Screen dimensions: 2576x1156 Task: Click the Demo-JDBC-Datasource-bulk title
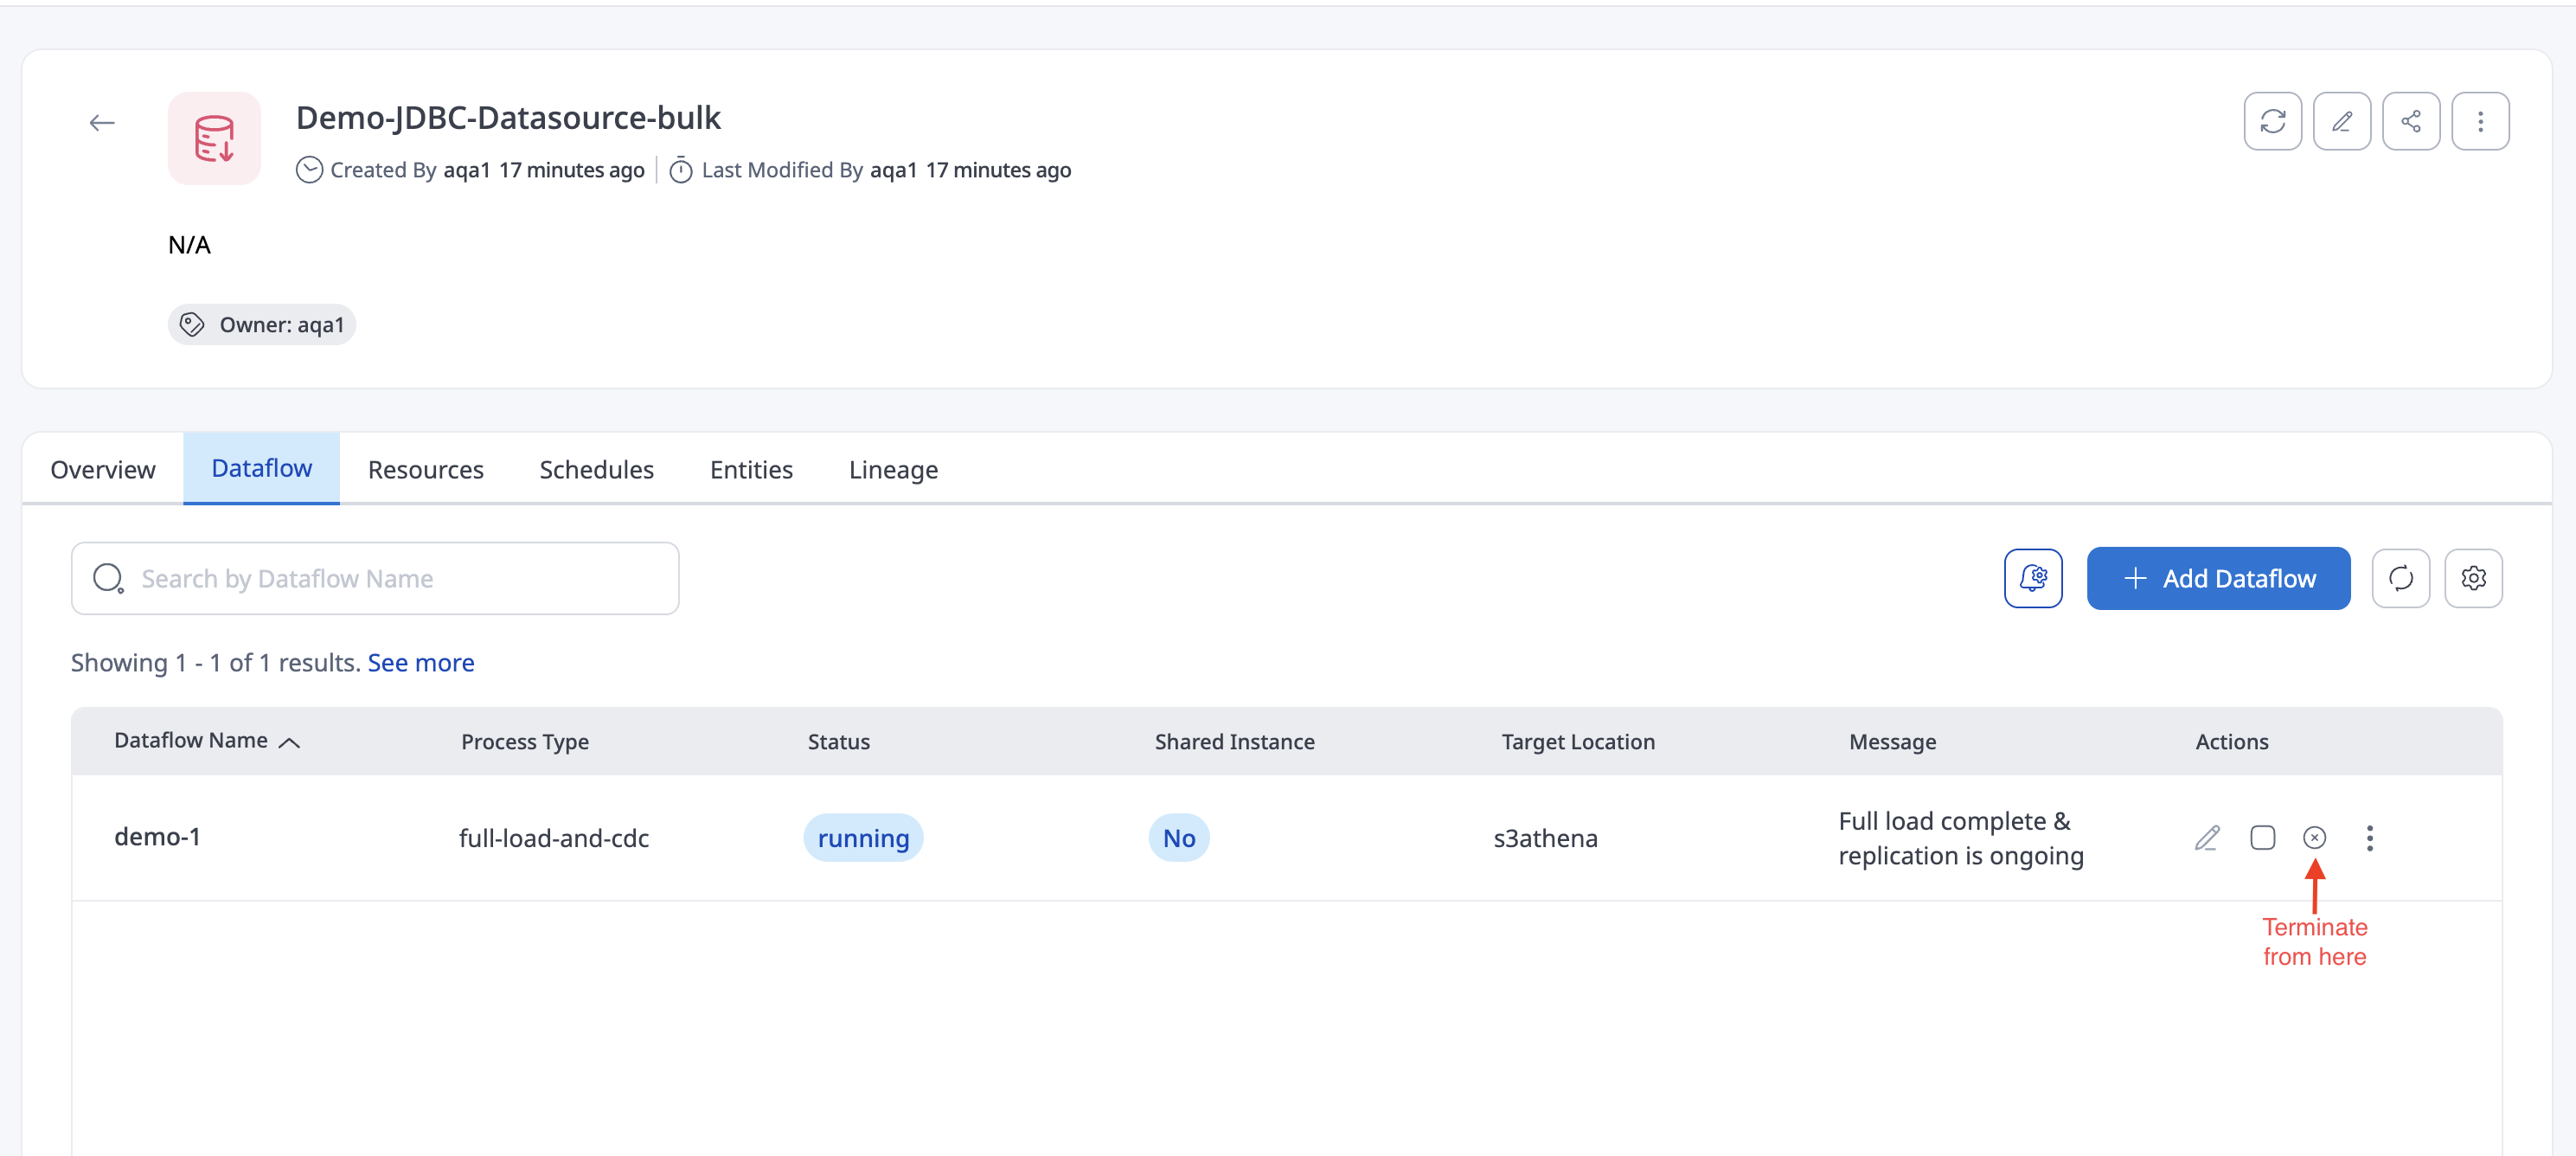tap(508, 118)
